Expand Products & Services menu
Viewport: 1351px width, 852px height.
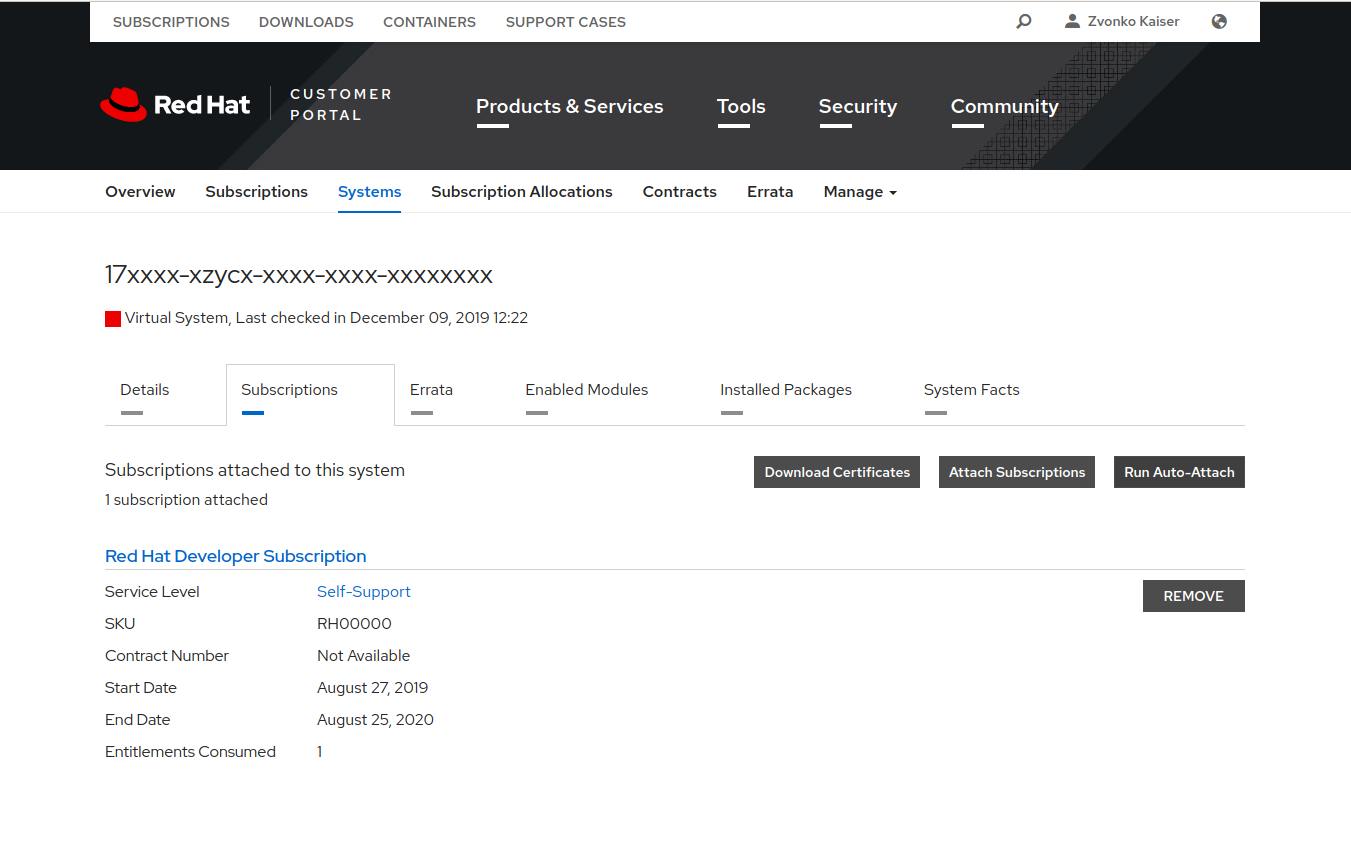click(x=570, y=106)
